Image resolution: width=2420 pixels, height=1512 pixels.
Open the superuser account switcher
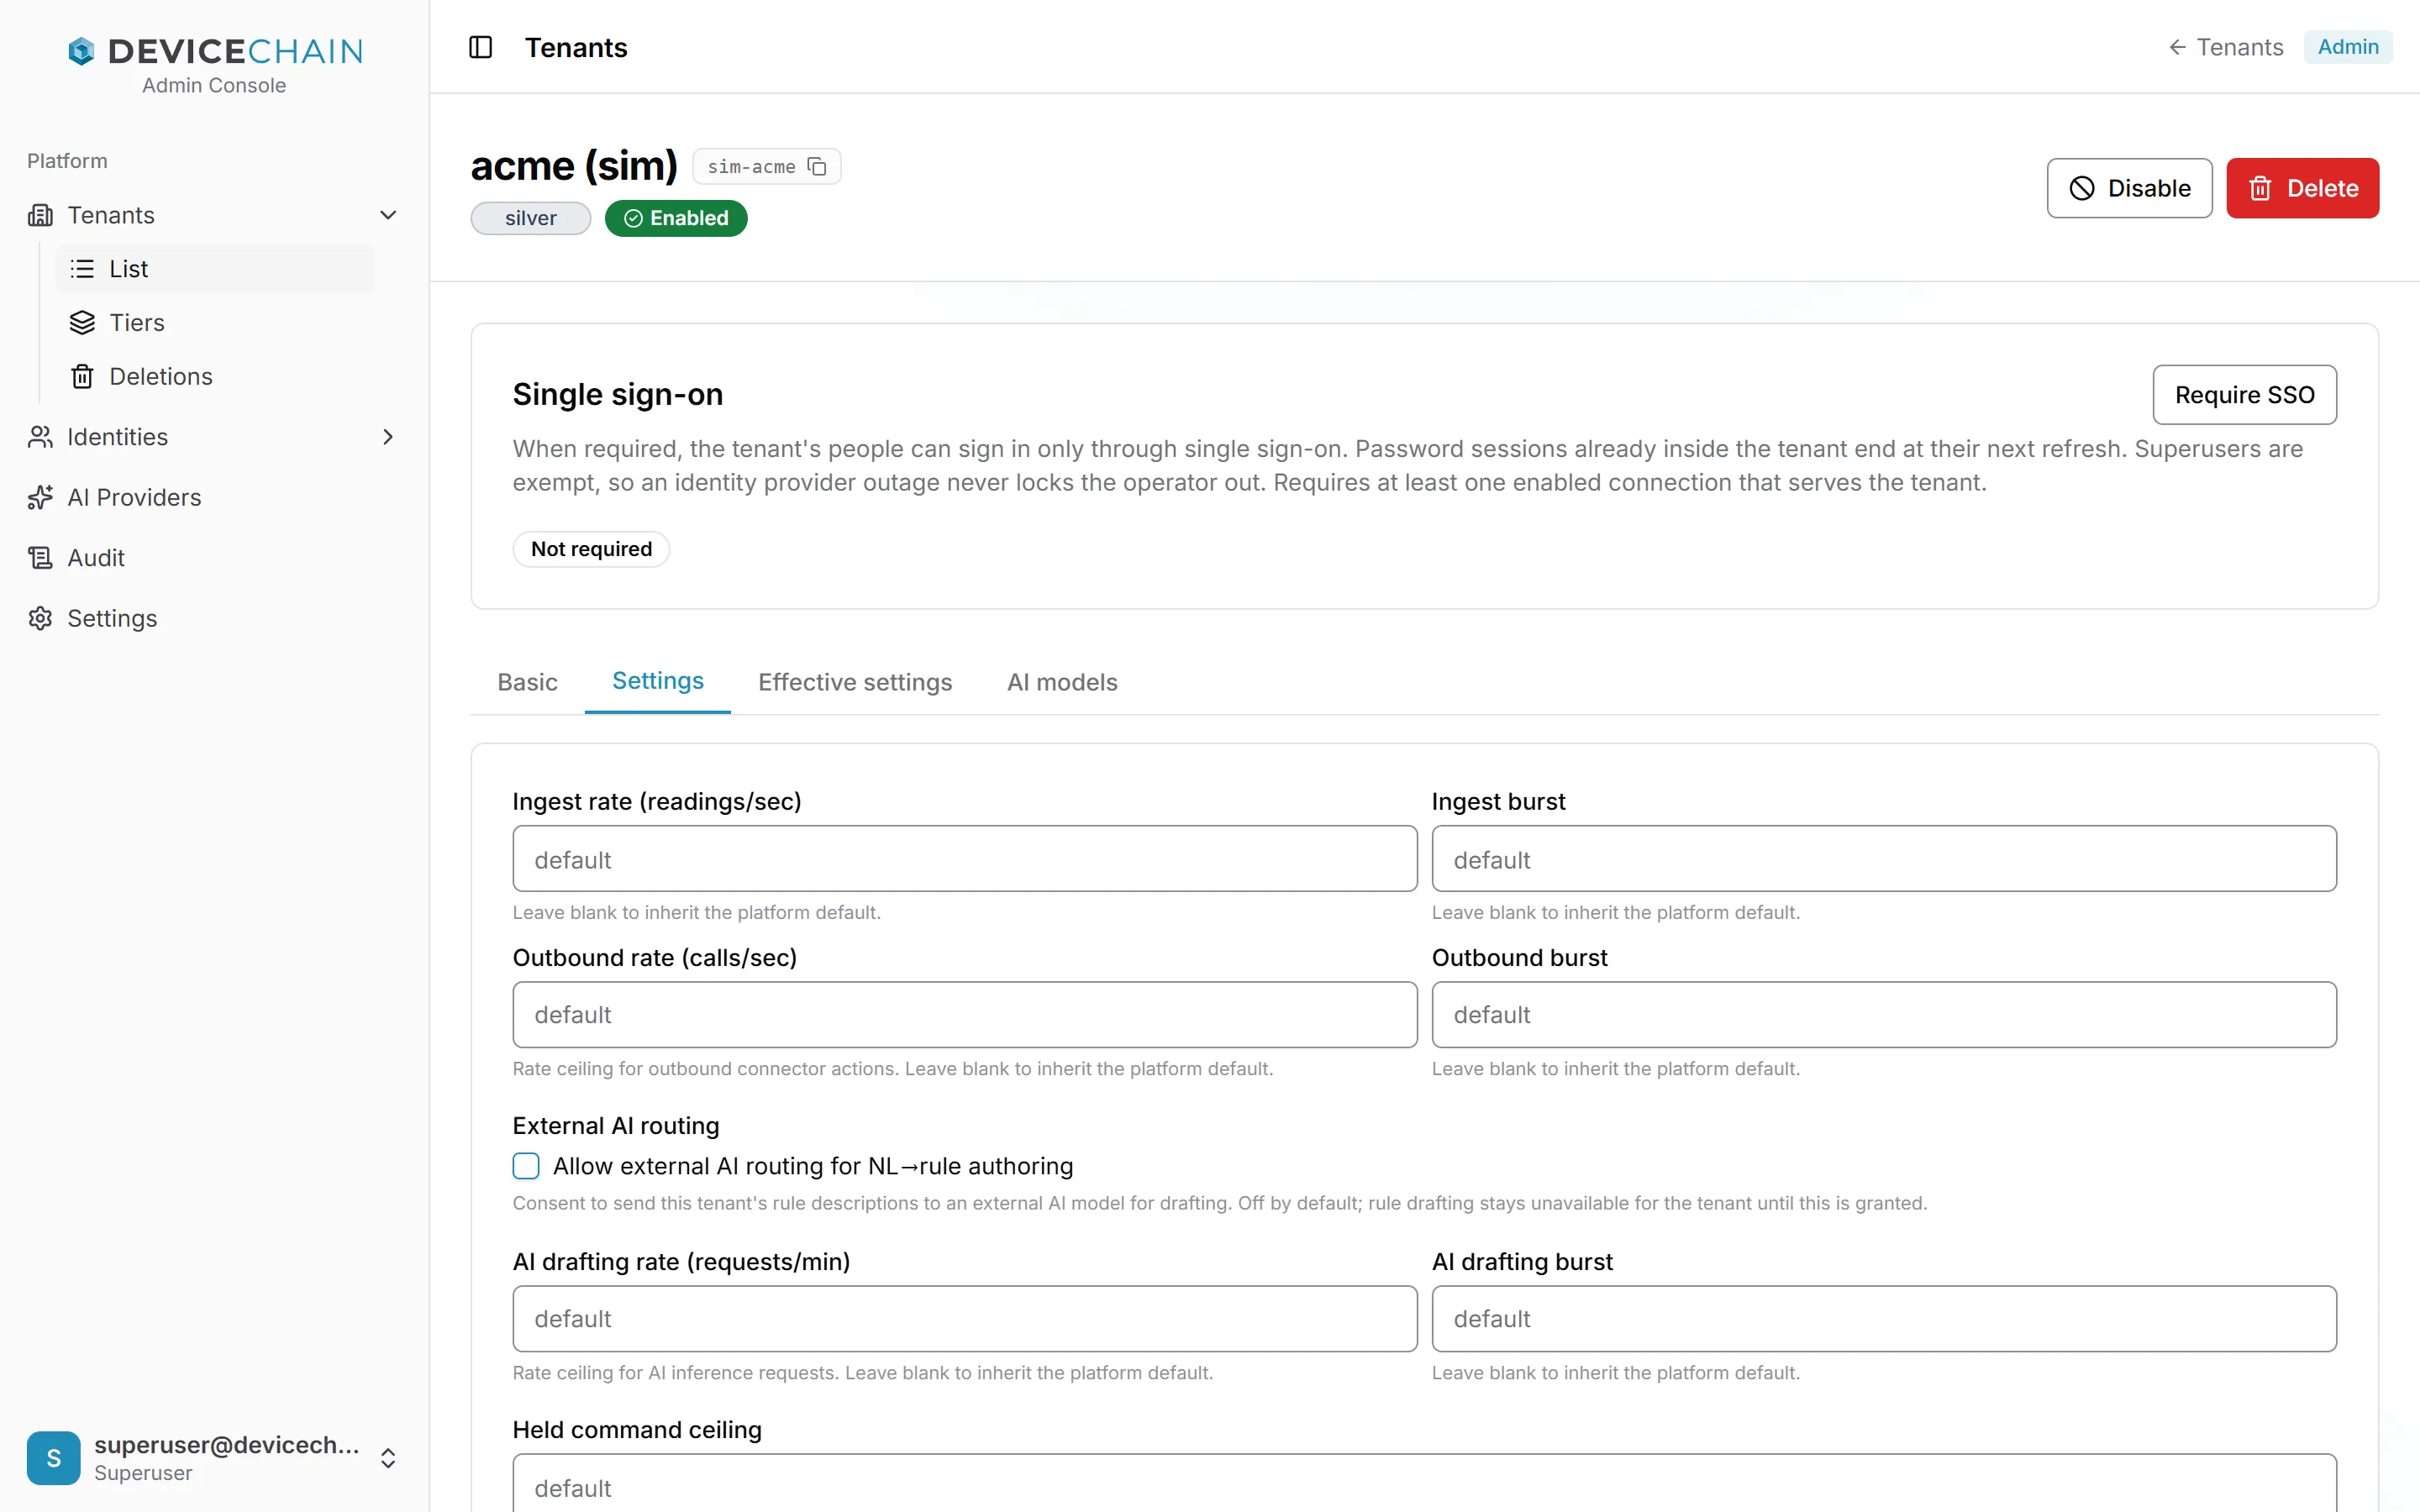click(388, 1458)
